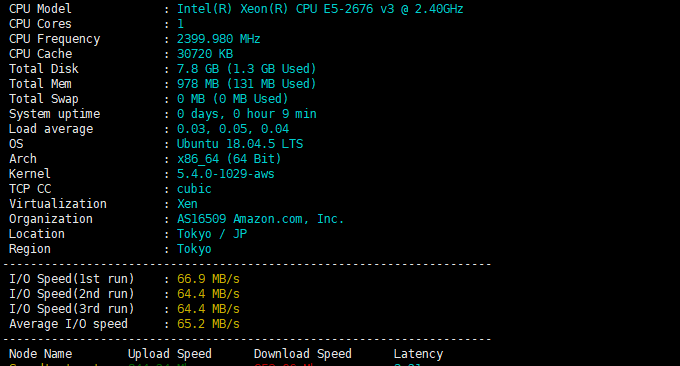Image resolution: width=680 pixels, height=366 pixels.
Task: Click the 'Organization' label
Action: pos(51,219)
